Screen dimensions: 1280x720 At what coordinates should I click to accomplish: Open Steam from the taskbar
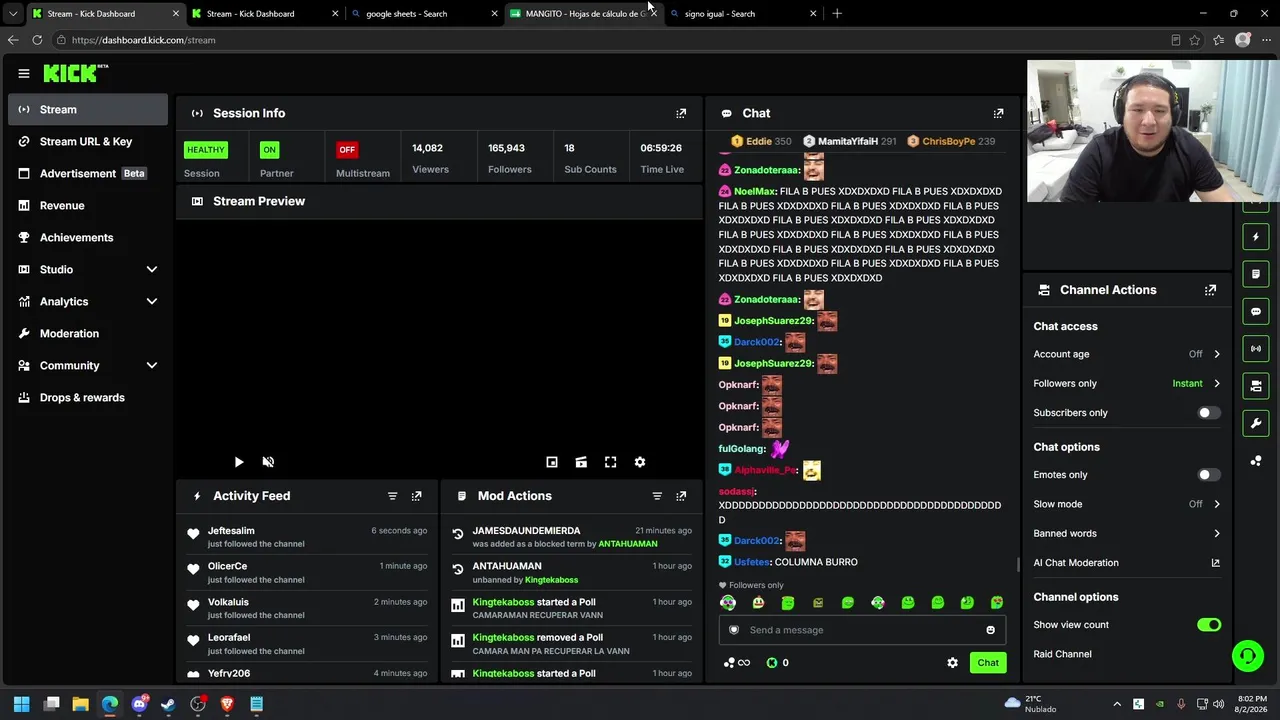tap(169, 704)
